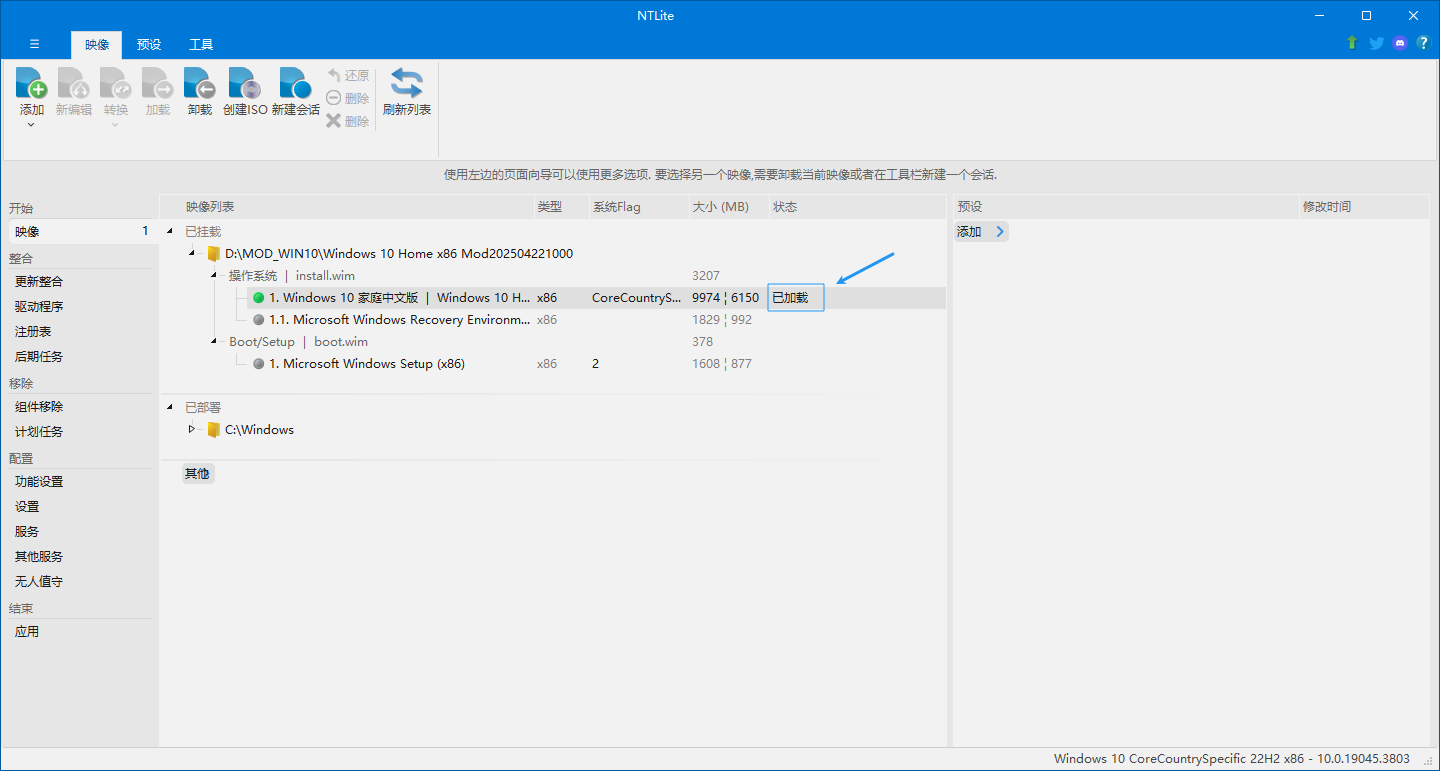The width and height of the screenshot is (1440, 771).
Task: Collapse the 已部署 group
Action: 169,407
